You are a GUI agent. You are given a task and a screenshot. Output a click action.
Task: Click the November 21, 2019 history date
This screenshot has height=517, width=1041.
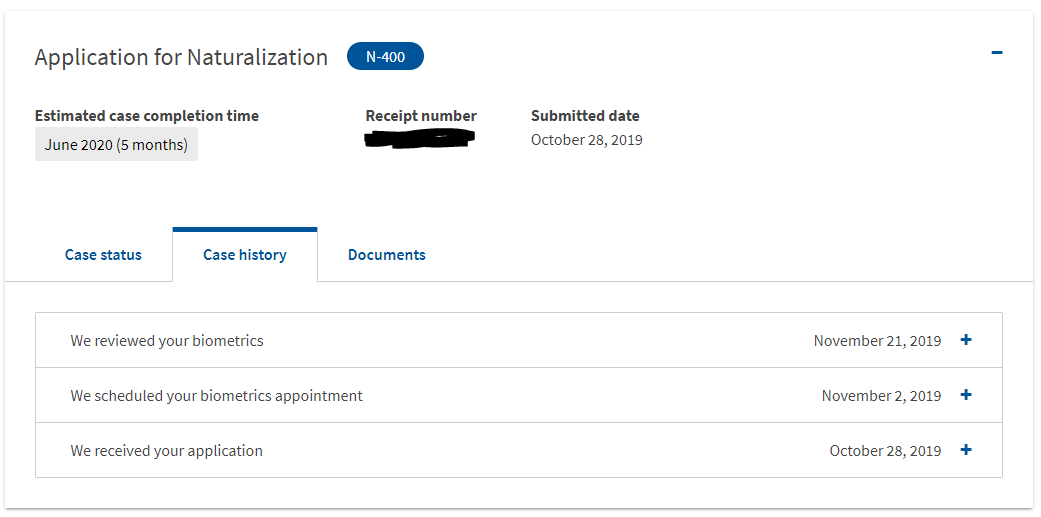(x=877, y=340)
